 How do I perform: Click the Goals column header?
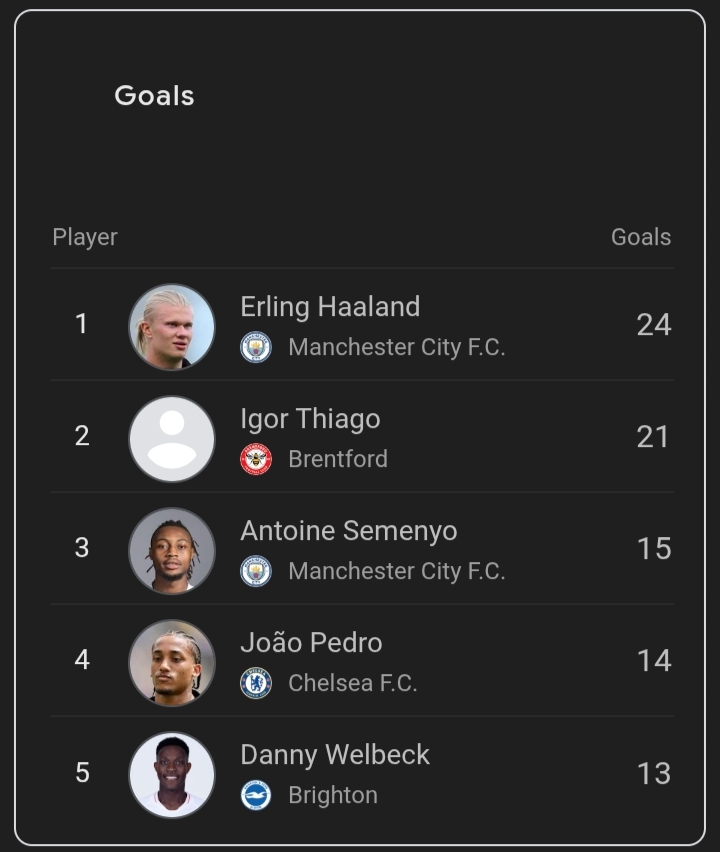[641, 237]
